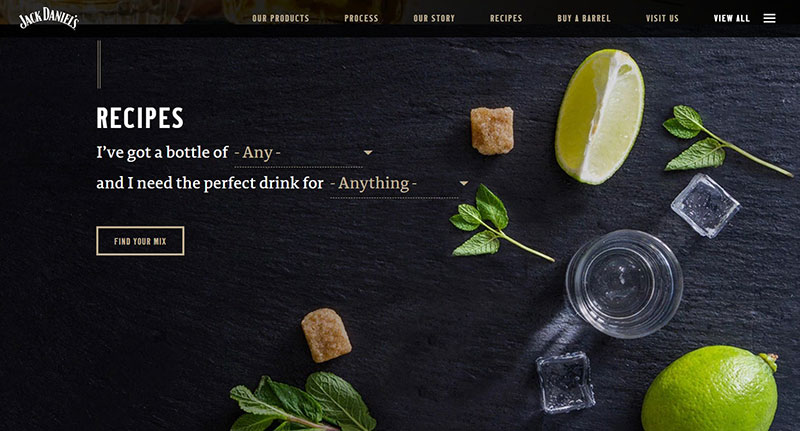Viewport: 800px width, 431px height.
Task: Open the Buy a Barrel page
Action: click(584, 18)
